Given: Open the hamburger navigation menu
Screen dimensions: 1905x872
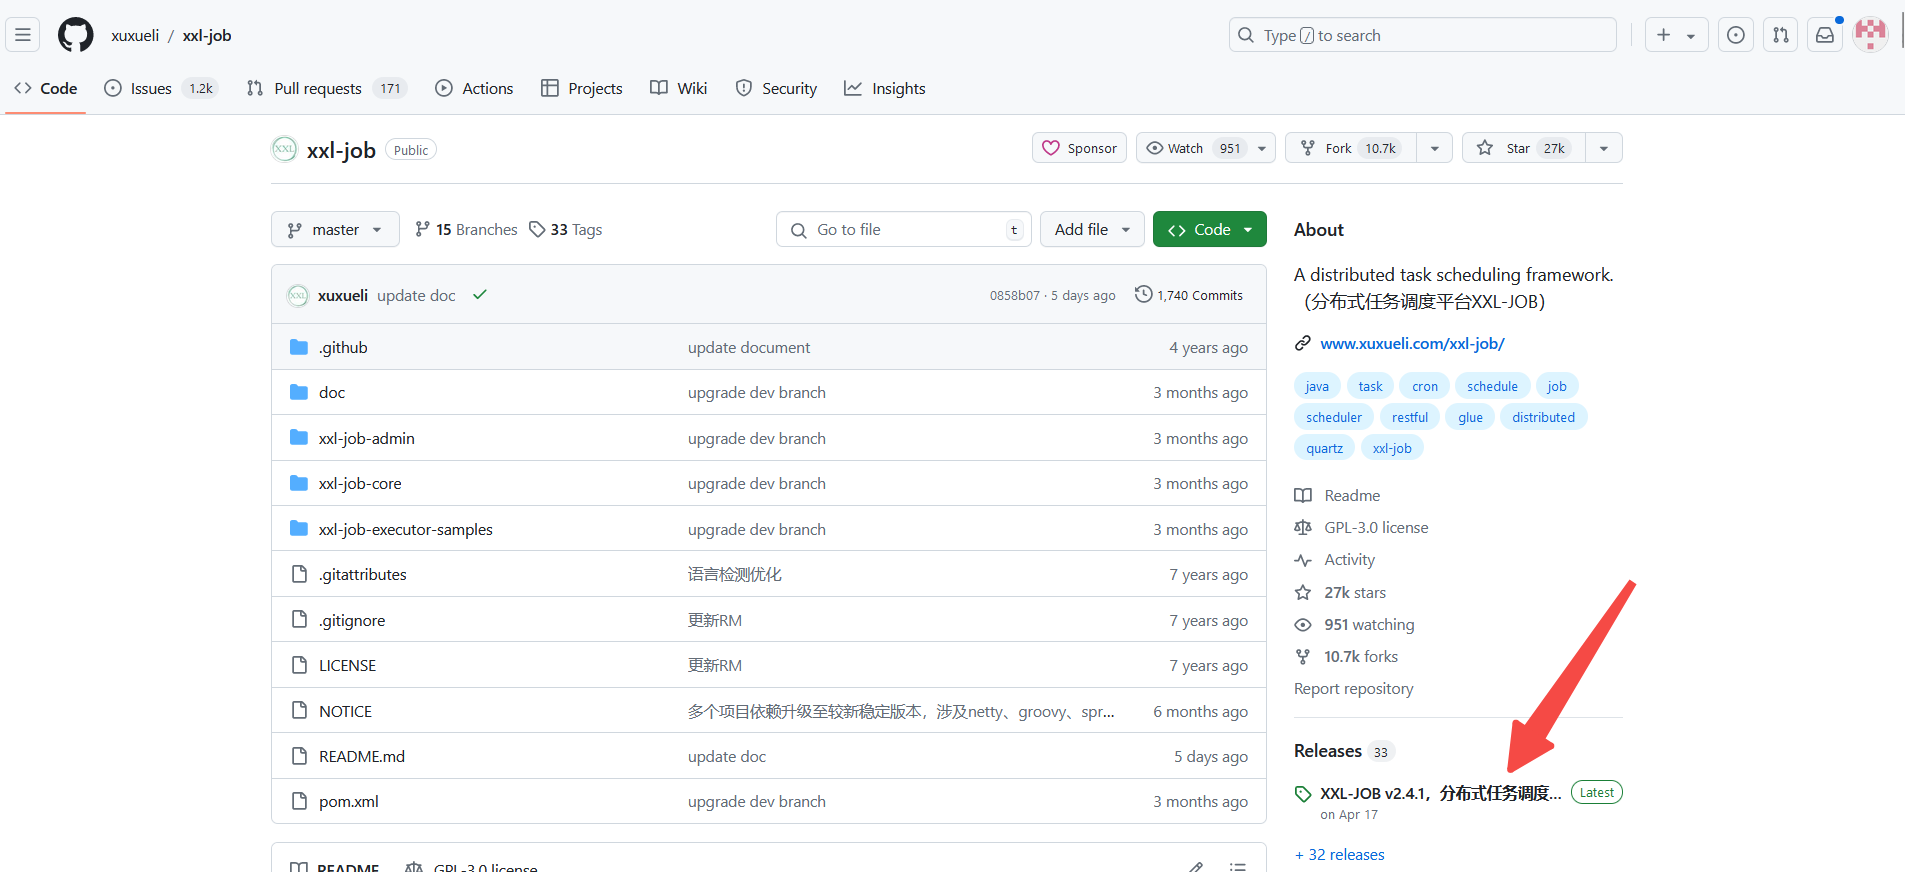Looking at the screenshot, I should click(23, 35).
